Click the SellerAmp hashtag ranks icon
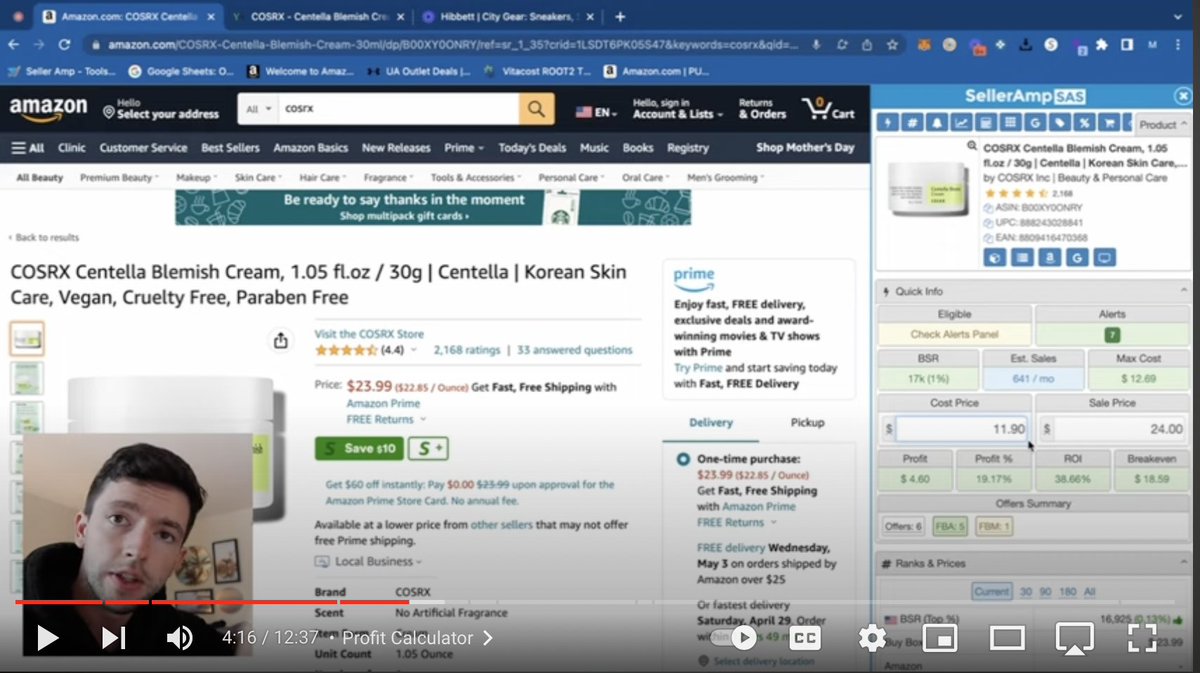Image resolution: width=1200 pixels, height=673 pixels. 911,122
